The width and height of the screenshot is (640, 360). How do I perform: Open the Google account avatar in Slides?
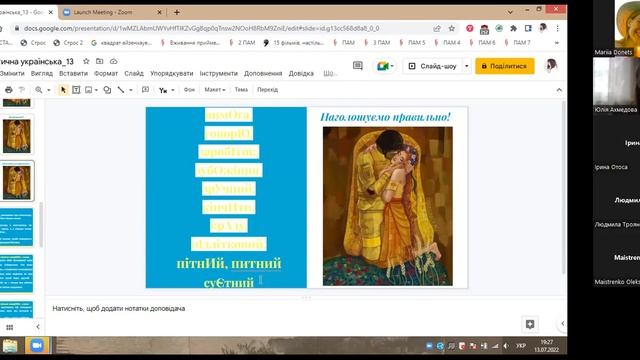pyautogui.click(x=551, y=66)
